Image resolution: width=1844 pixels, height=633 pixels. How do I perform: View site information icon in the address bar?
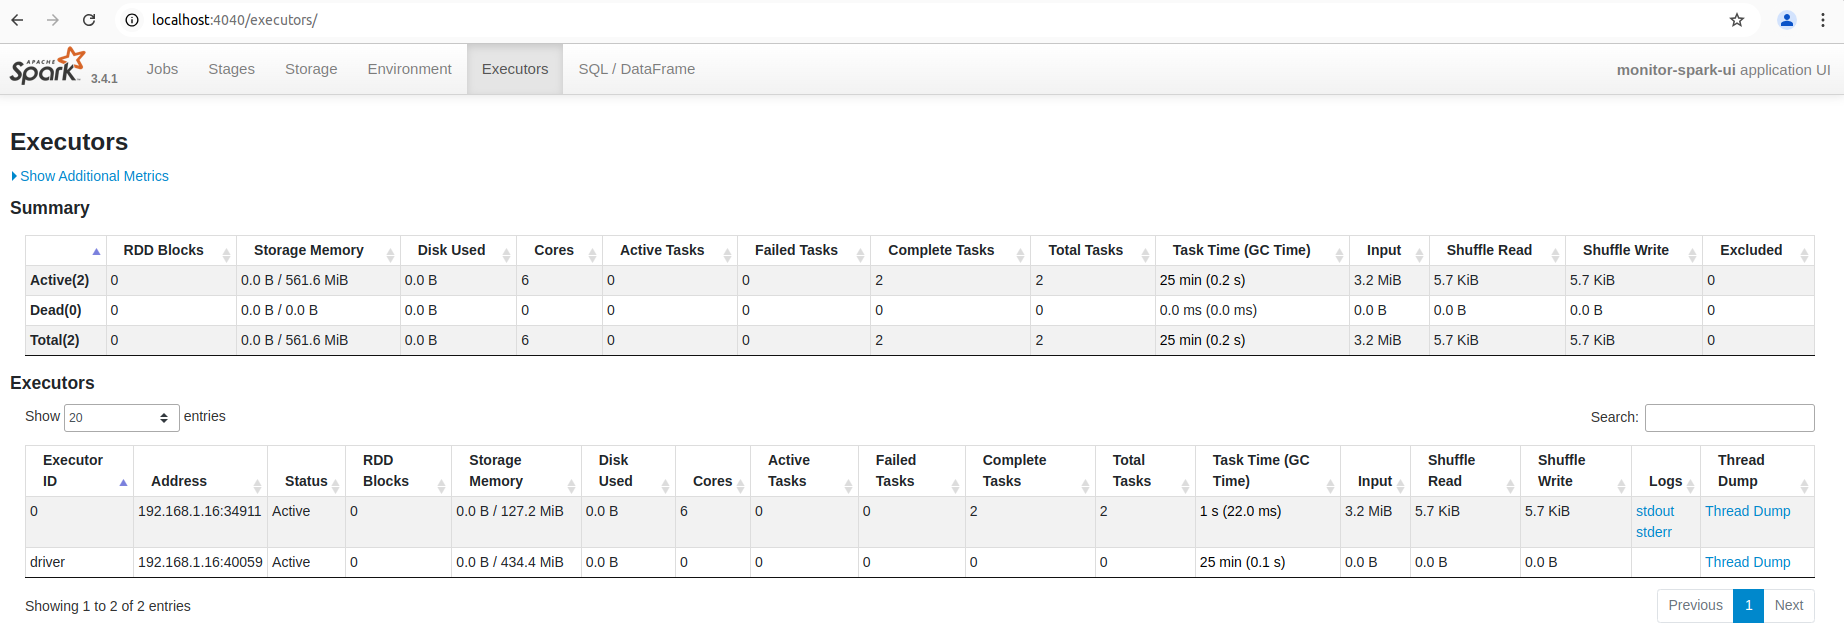(132, 20)
